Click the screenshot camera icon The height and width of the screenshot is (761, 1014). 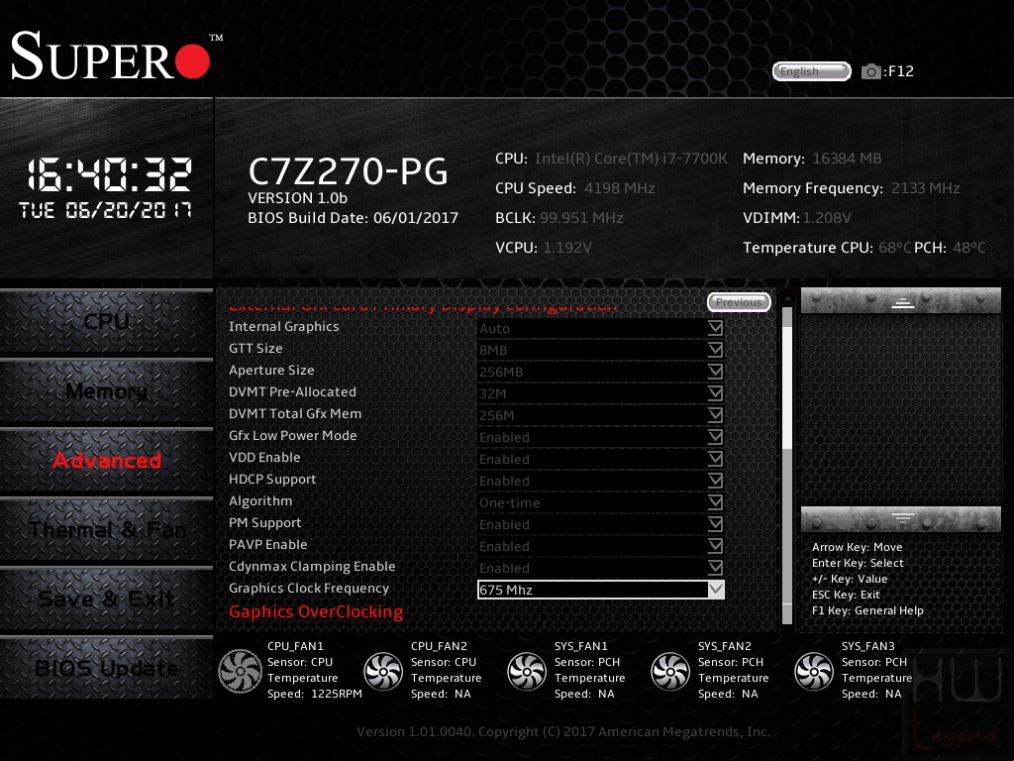pyautogui.click(x=871, y=71)
